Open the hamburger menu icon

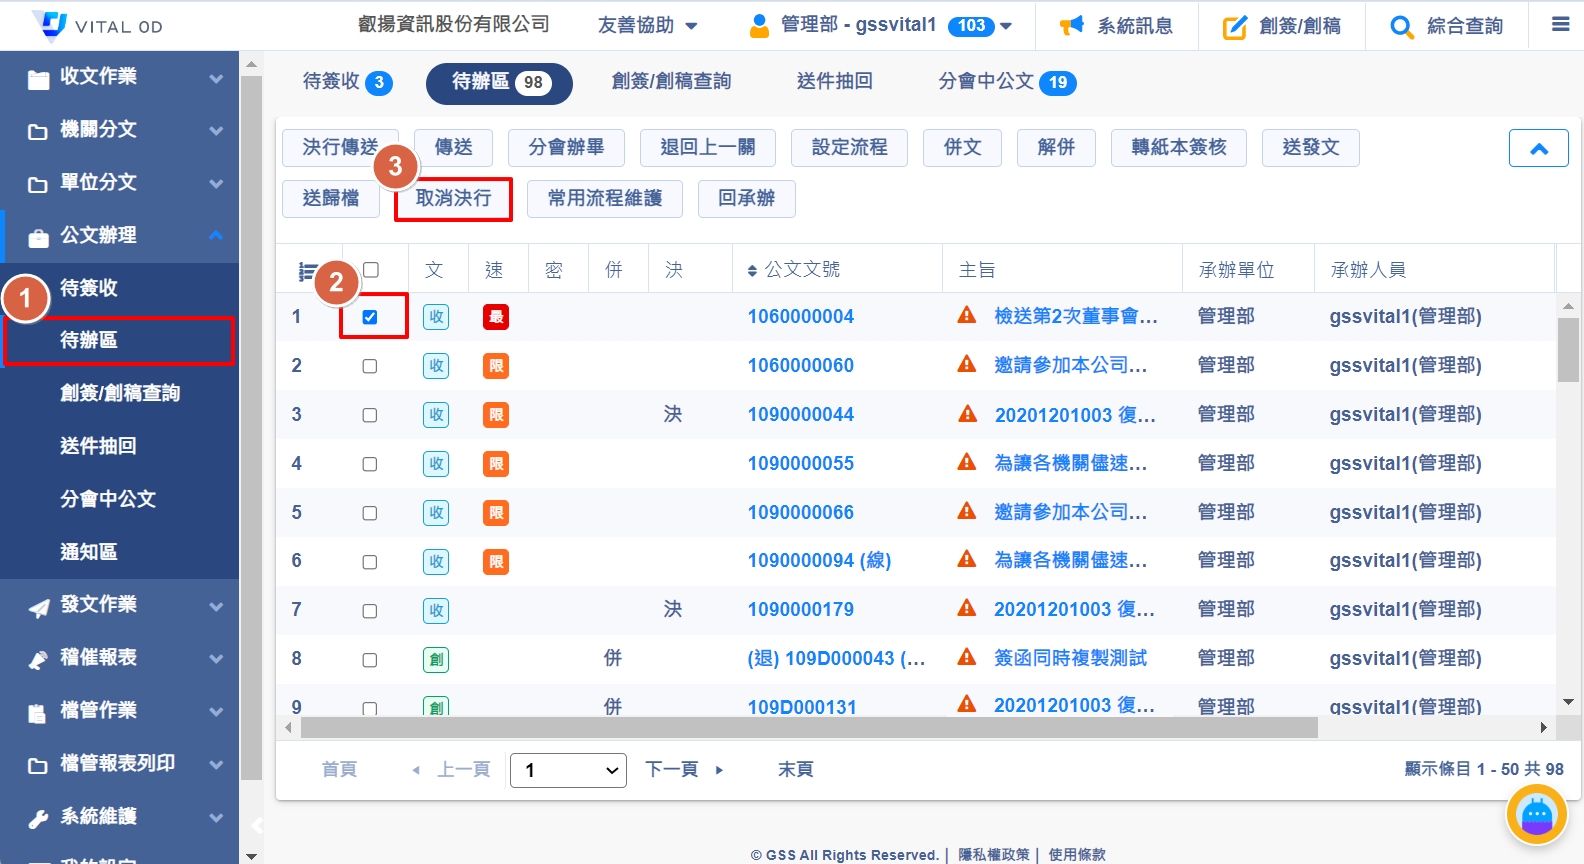point(1560,25)
